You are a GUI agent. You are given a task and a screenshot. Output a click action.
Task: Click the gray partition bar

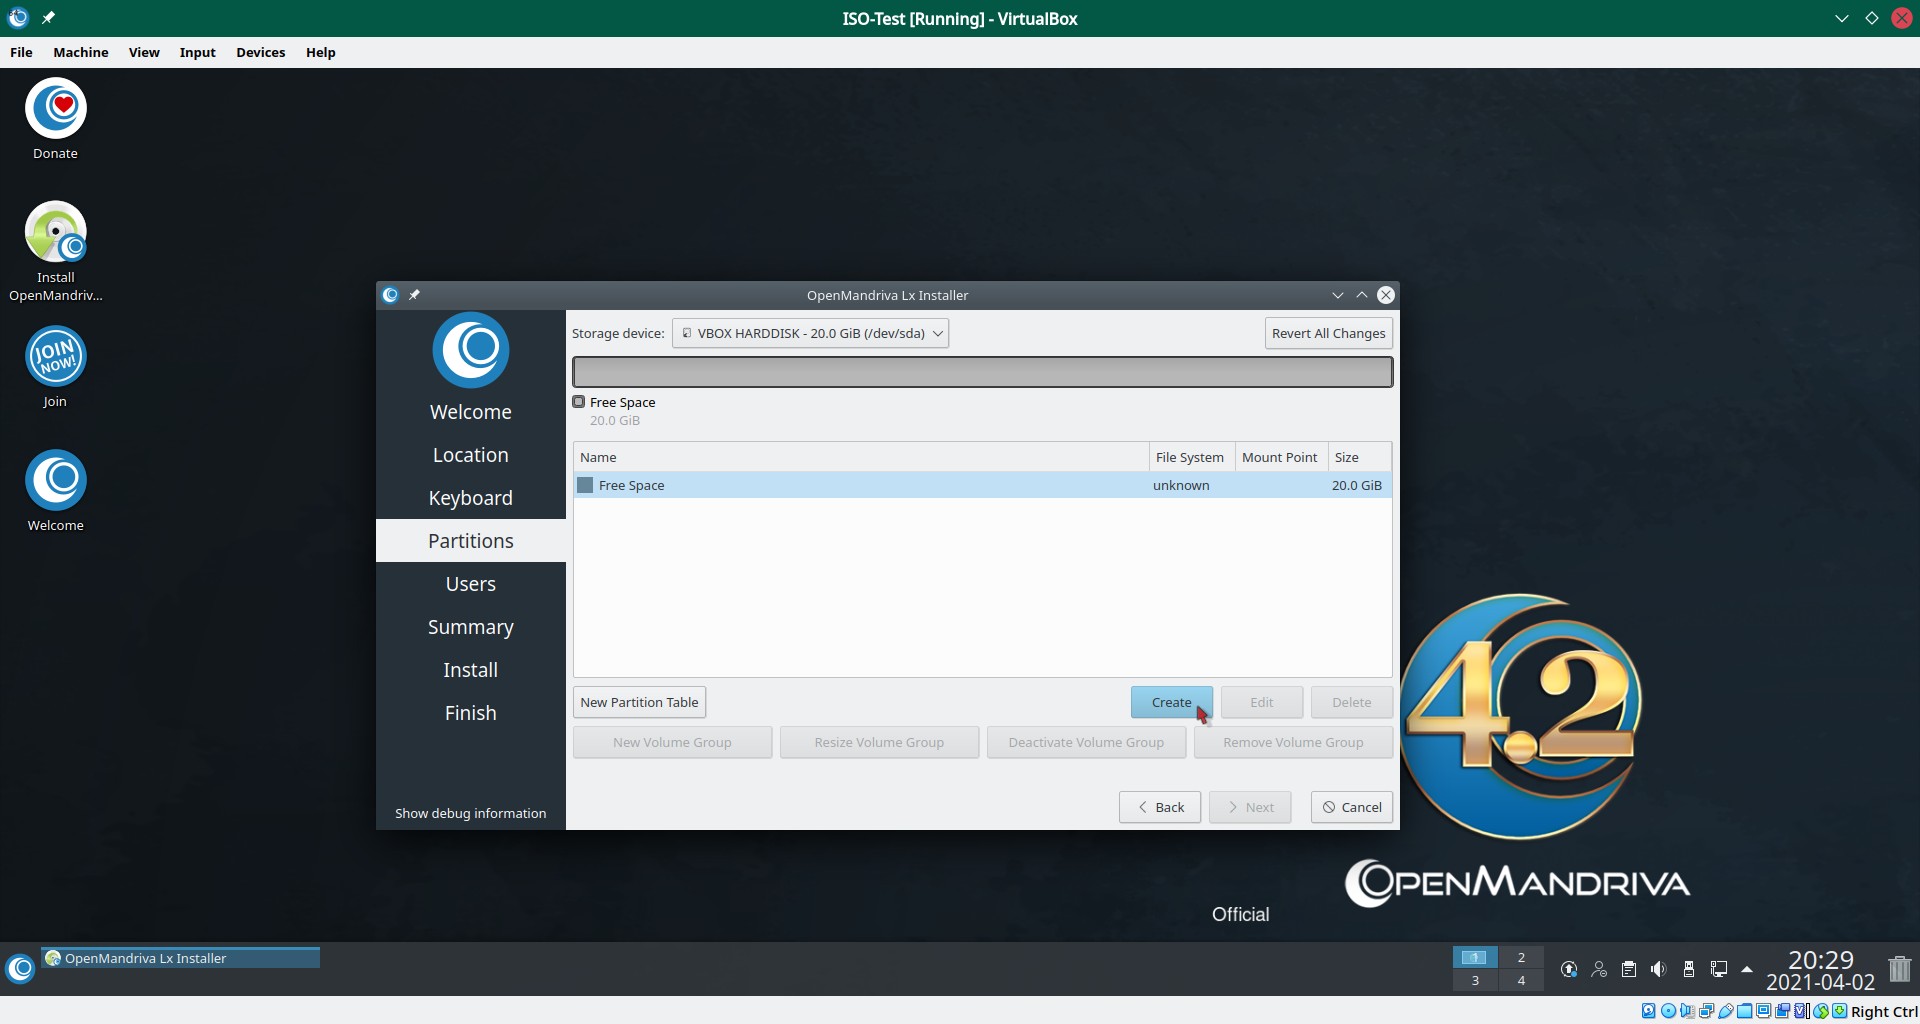982,371
